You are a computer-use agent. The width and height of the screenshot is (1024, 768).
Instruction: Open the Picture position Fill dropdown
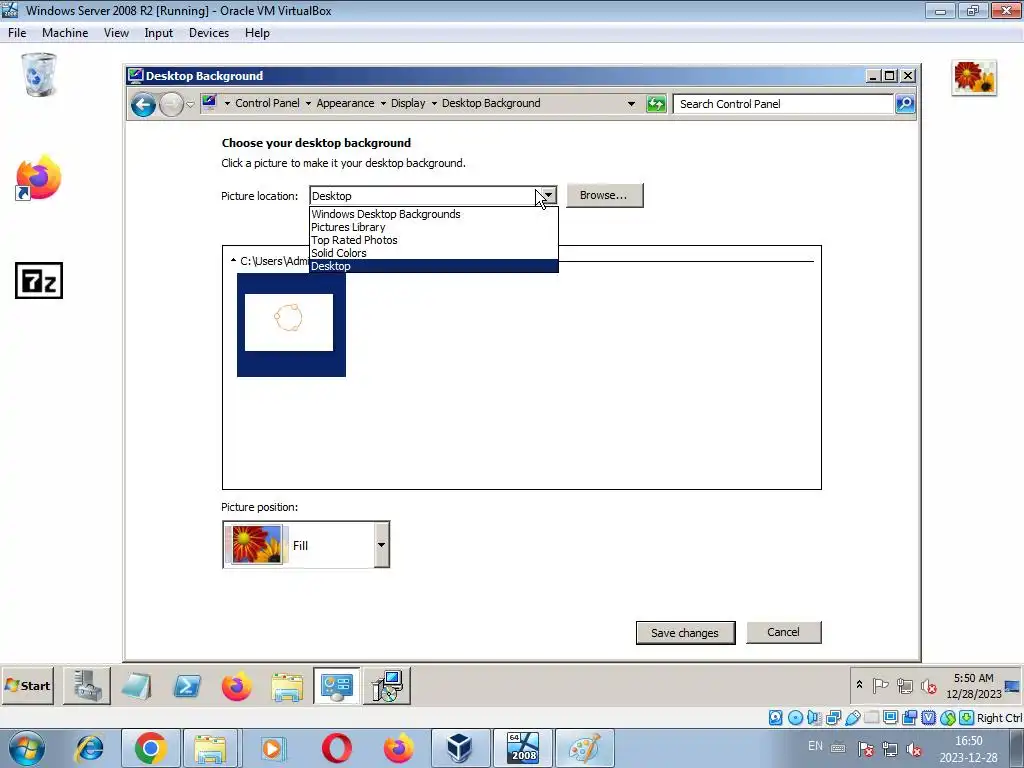[x=306, y=545]
